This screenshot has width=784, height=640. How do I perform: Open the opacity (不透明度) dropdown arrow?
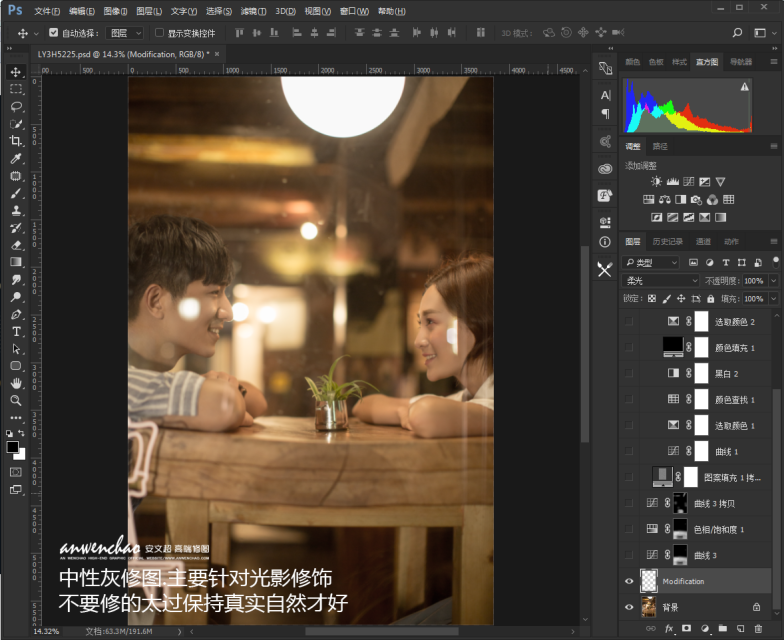click(x=774, y=280)
